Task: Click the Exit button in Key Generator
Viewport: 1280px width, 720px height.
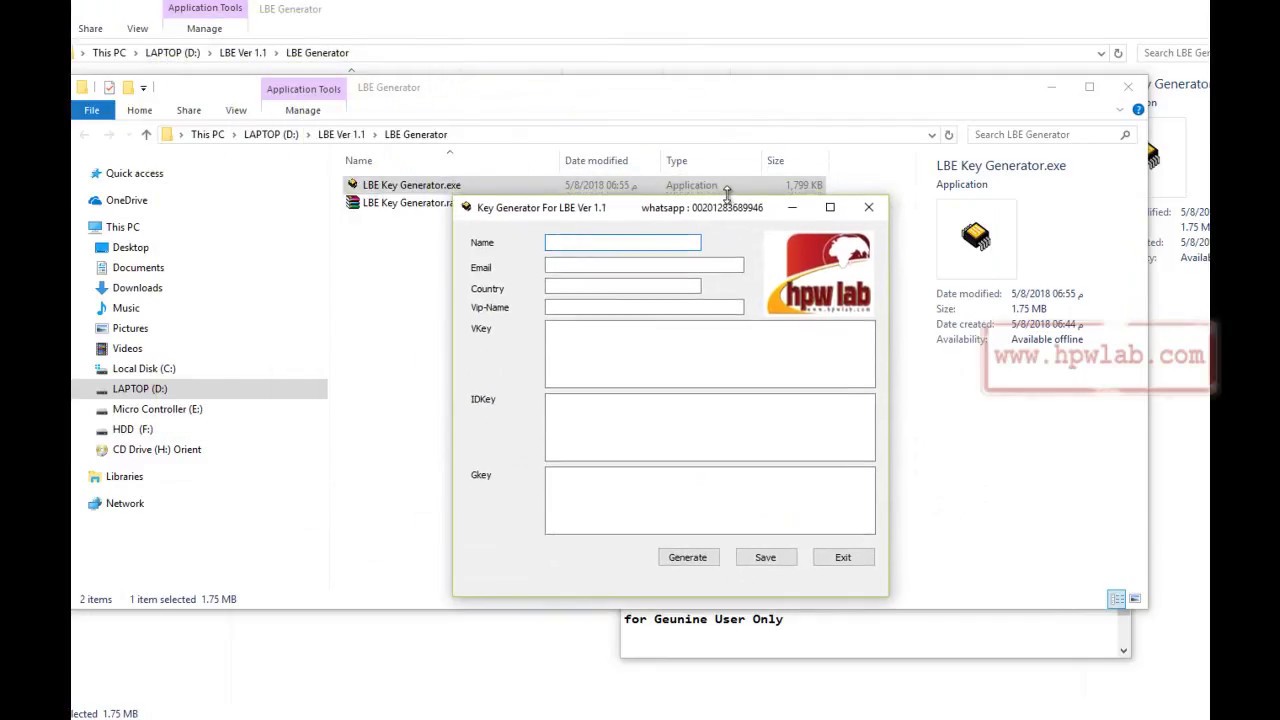Action: [x=843, y=557]
